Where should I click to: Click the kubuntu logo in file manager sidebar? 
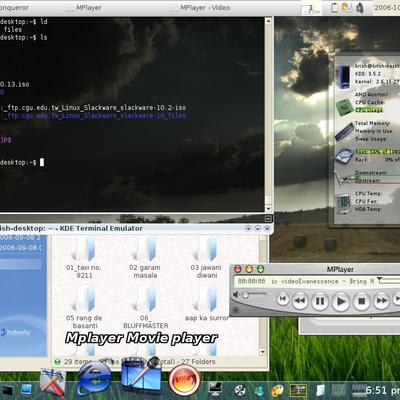15,332
